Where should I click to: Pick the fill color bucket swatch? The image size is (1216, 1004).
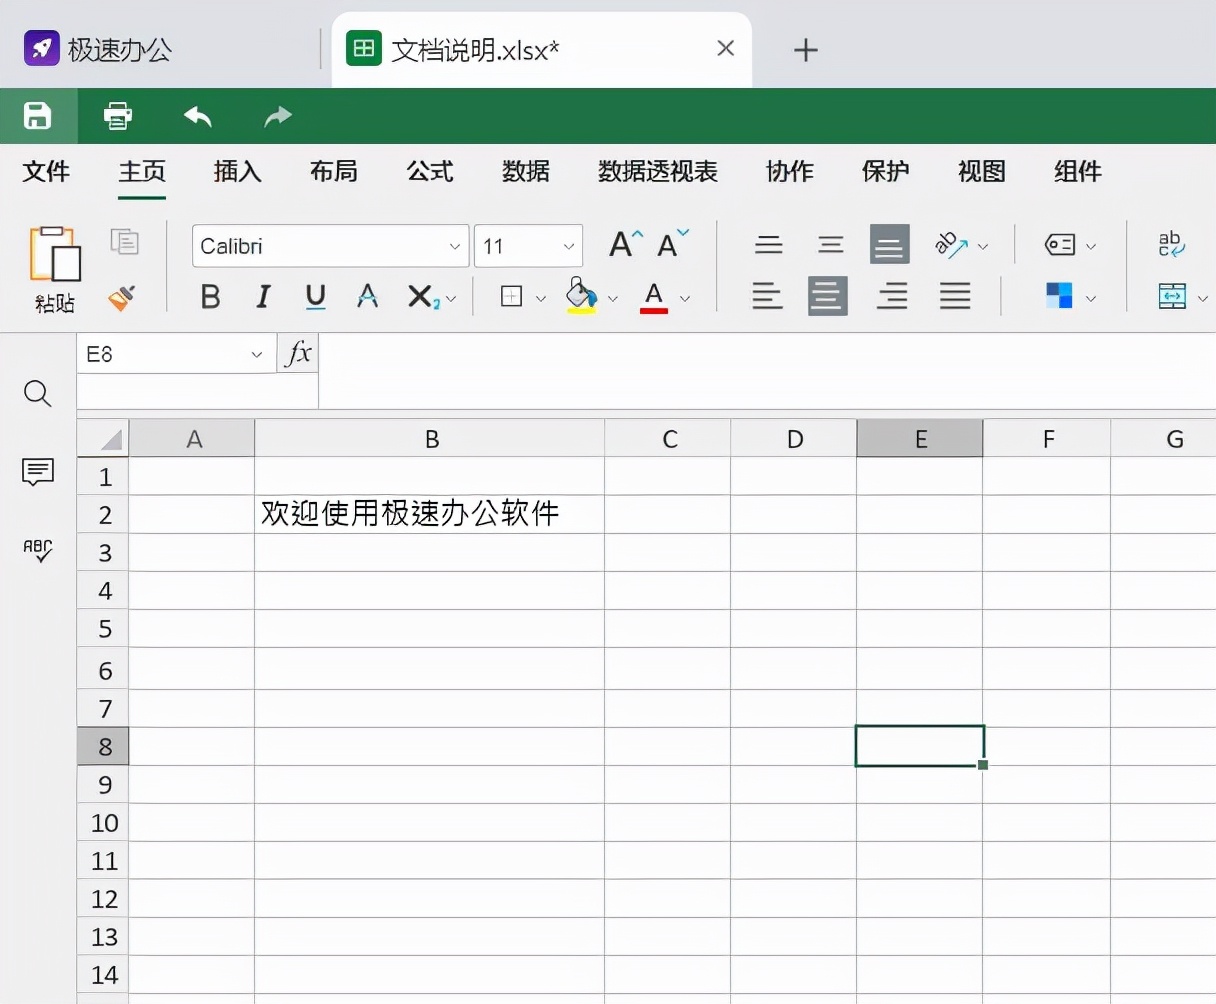pyautogui.click(x=580, y=296)
